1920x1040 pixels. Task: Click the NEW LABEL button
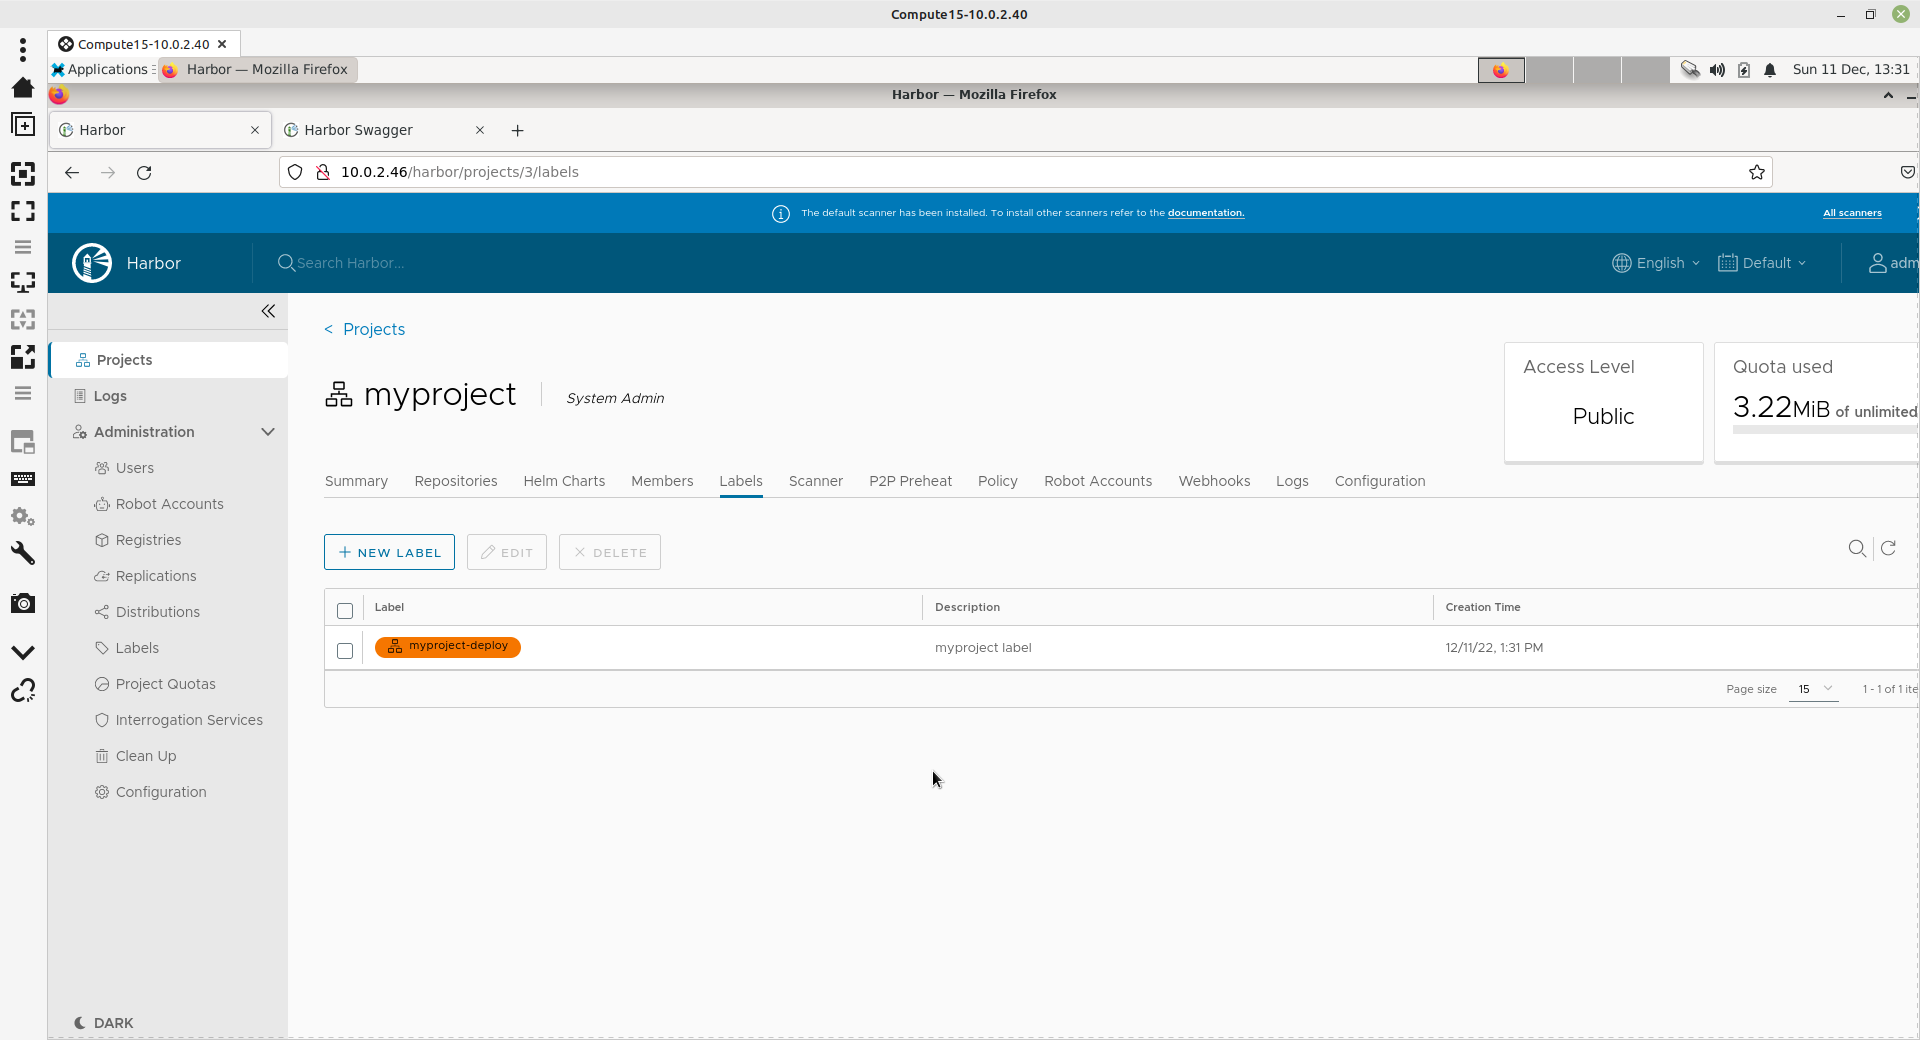[389, 552]
